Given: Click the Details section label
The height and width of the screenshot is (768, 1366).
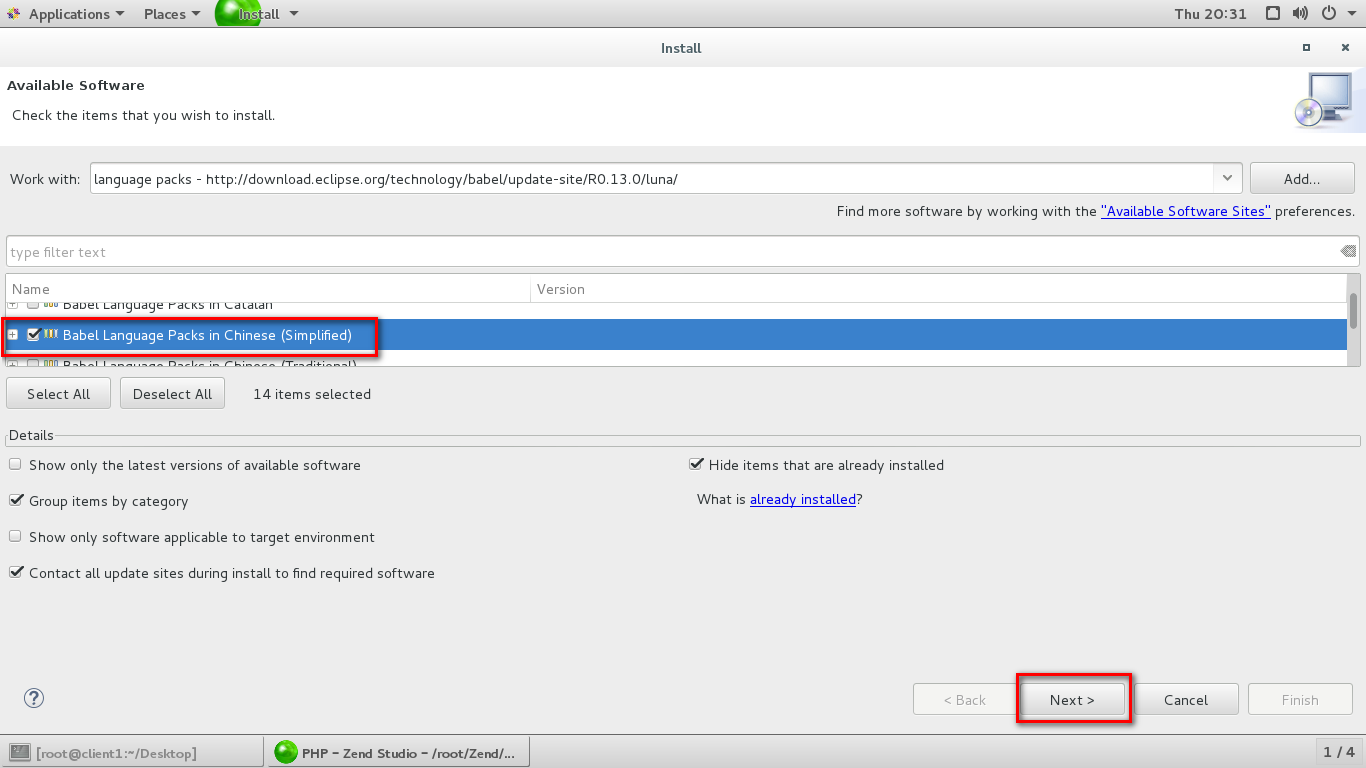Looking at the screenshot, I should pos(31,435).
